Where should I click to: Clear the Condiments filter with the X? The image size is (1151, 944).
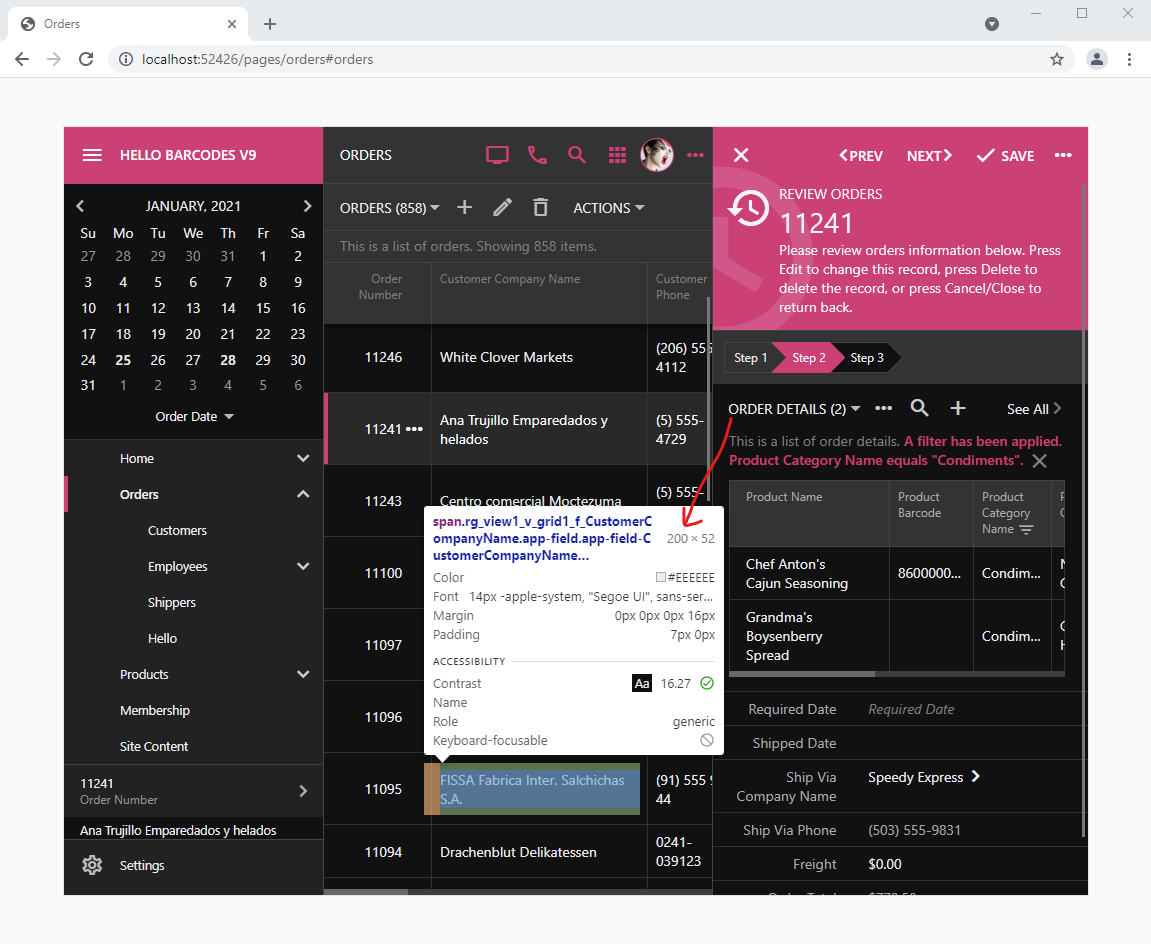point(1039,460)
